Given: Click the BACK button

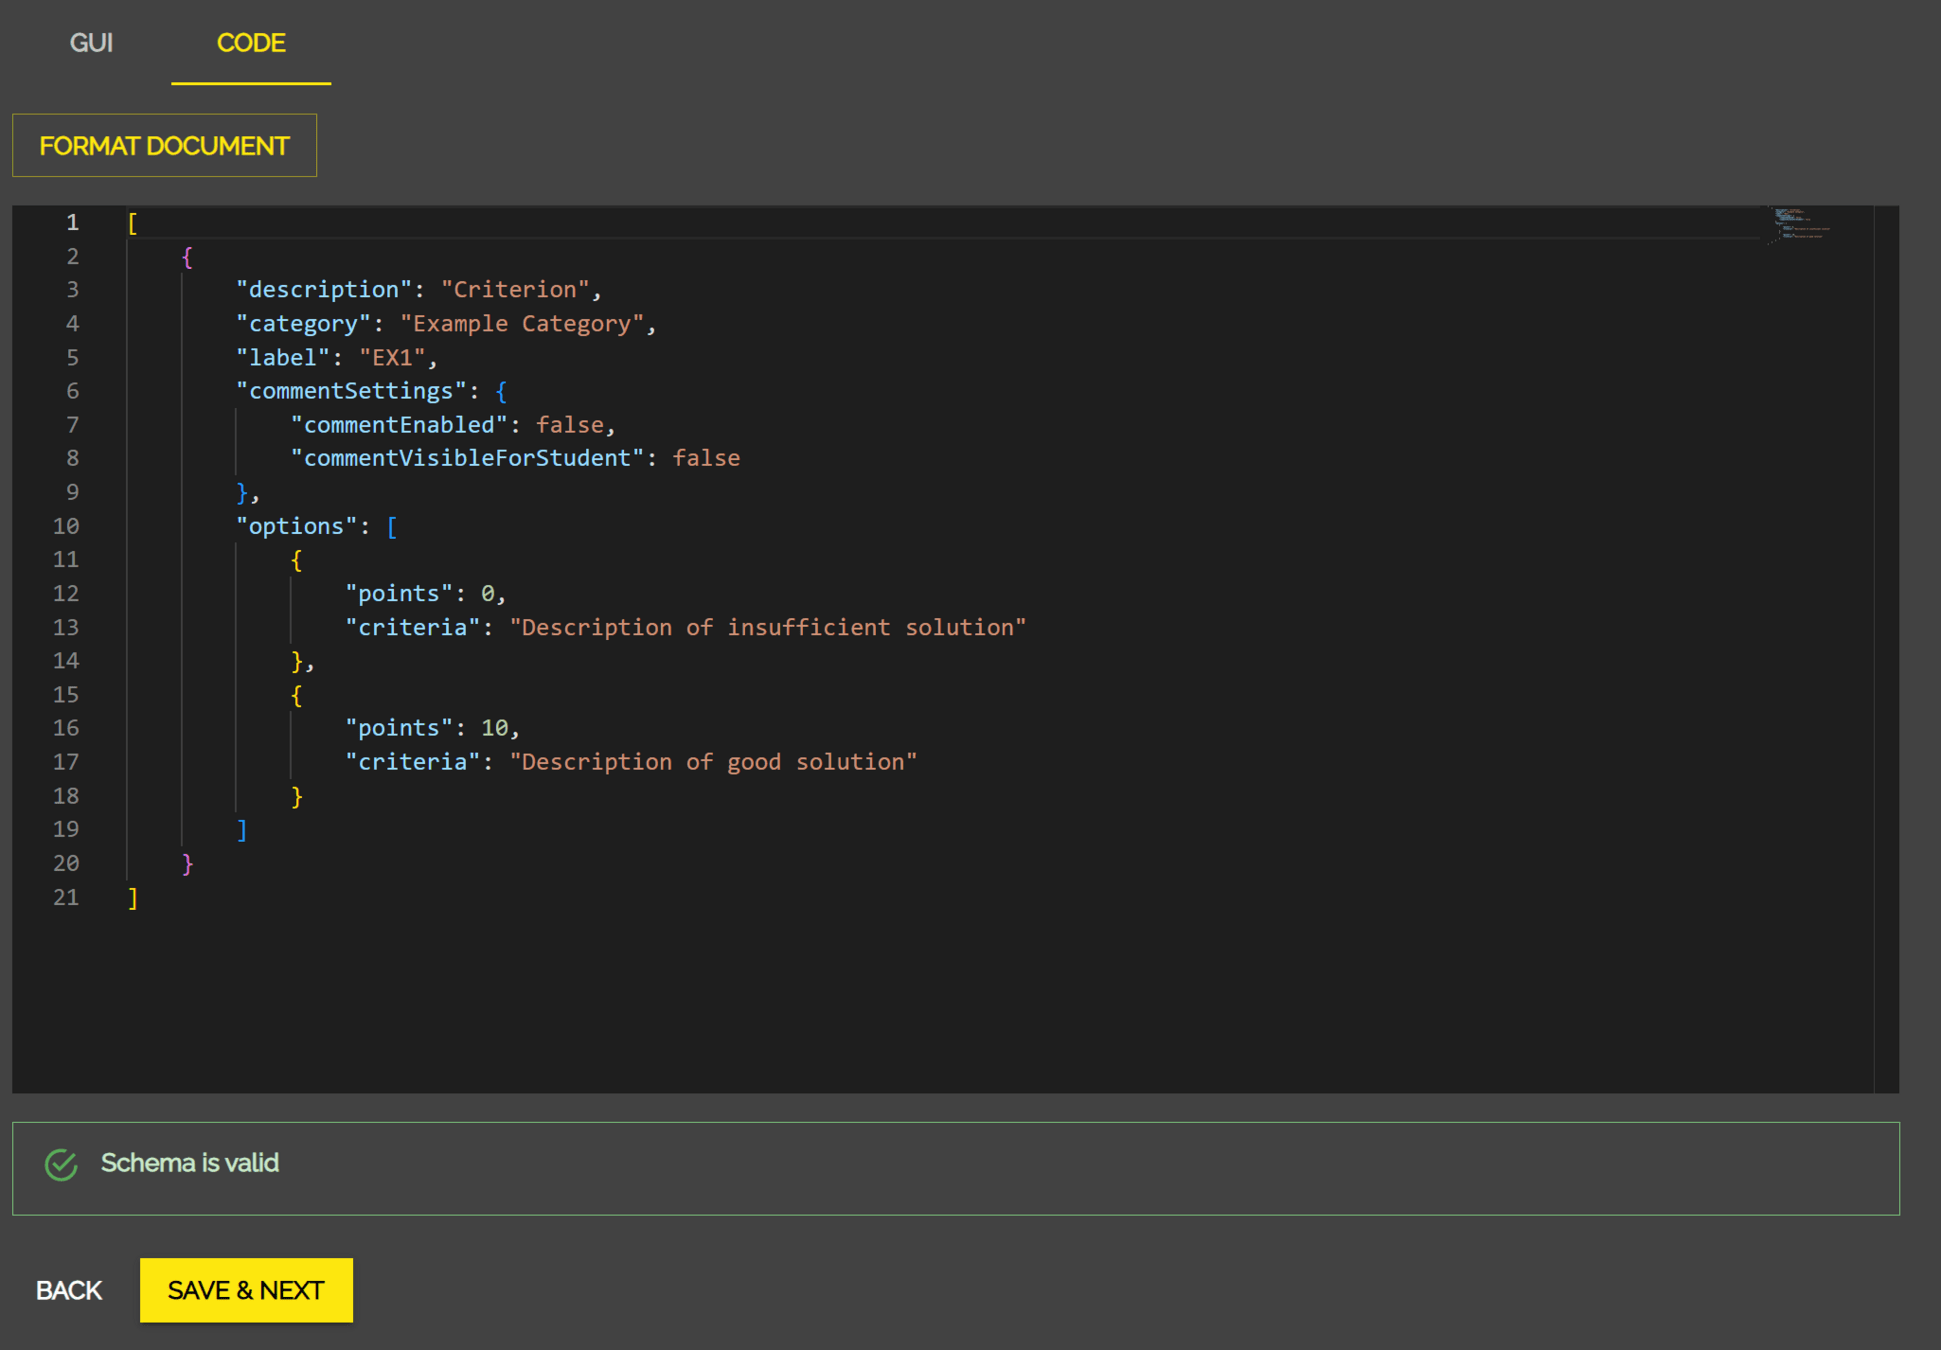Looking at the screenshot, I should click(x=69, y=1290).
